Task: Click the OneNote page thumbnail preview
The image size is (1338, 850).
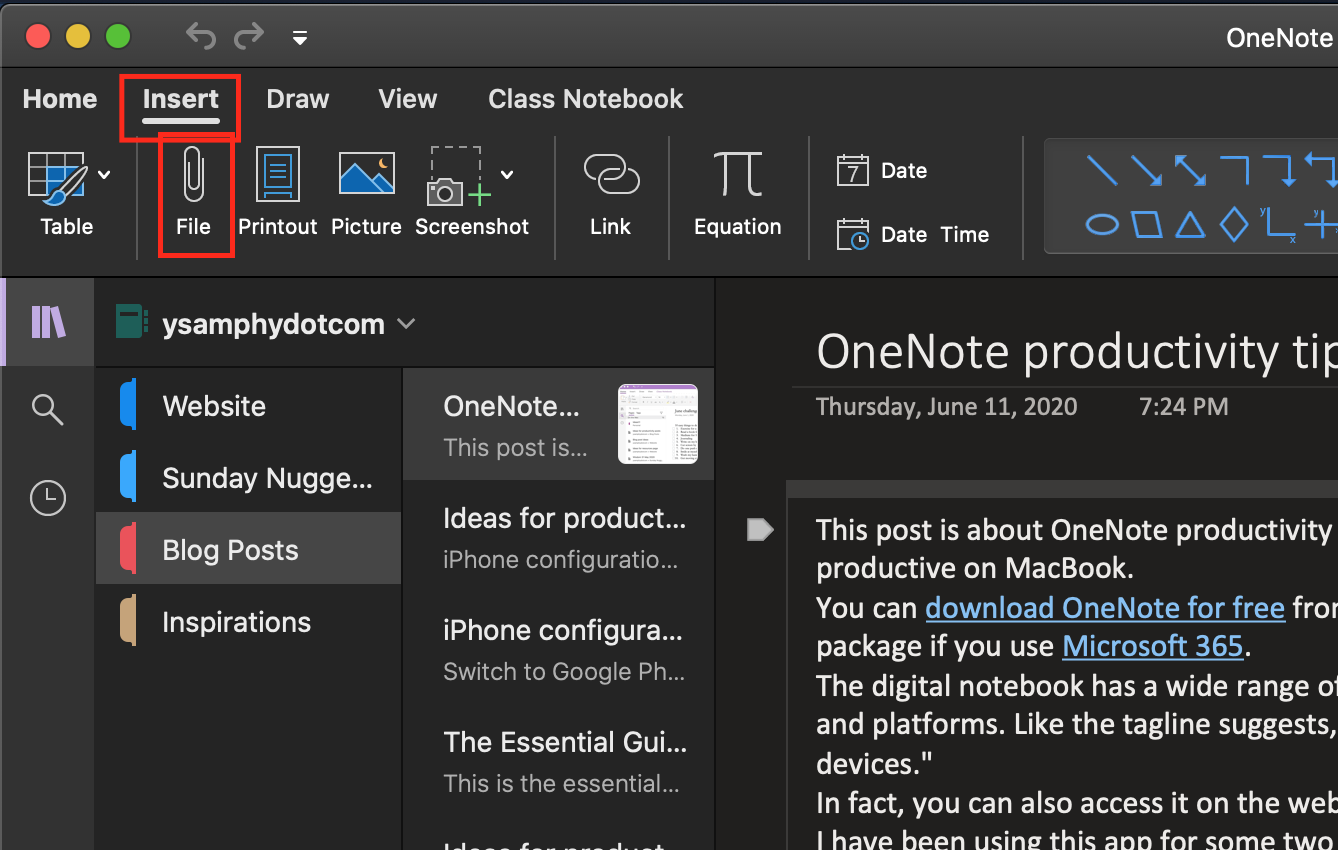Action: coord(658,424)
